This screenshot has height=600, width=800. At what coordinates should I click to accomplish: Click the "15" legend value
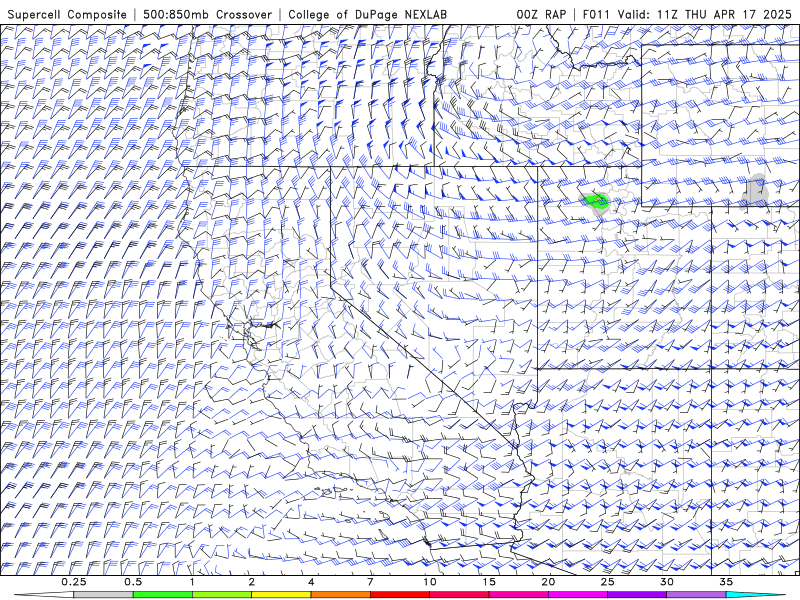[x=489, y=582]
